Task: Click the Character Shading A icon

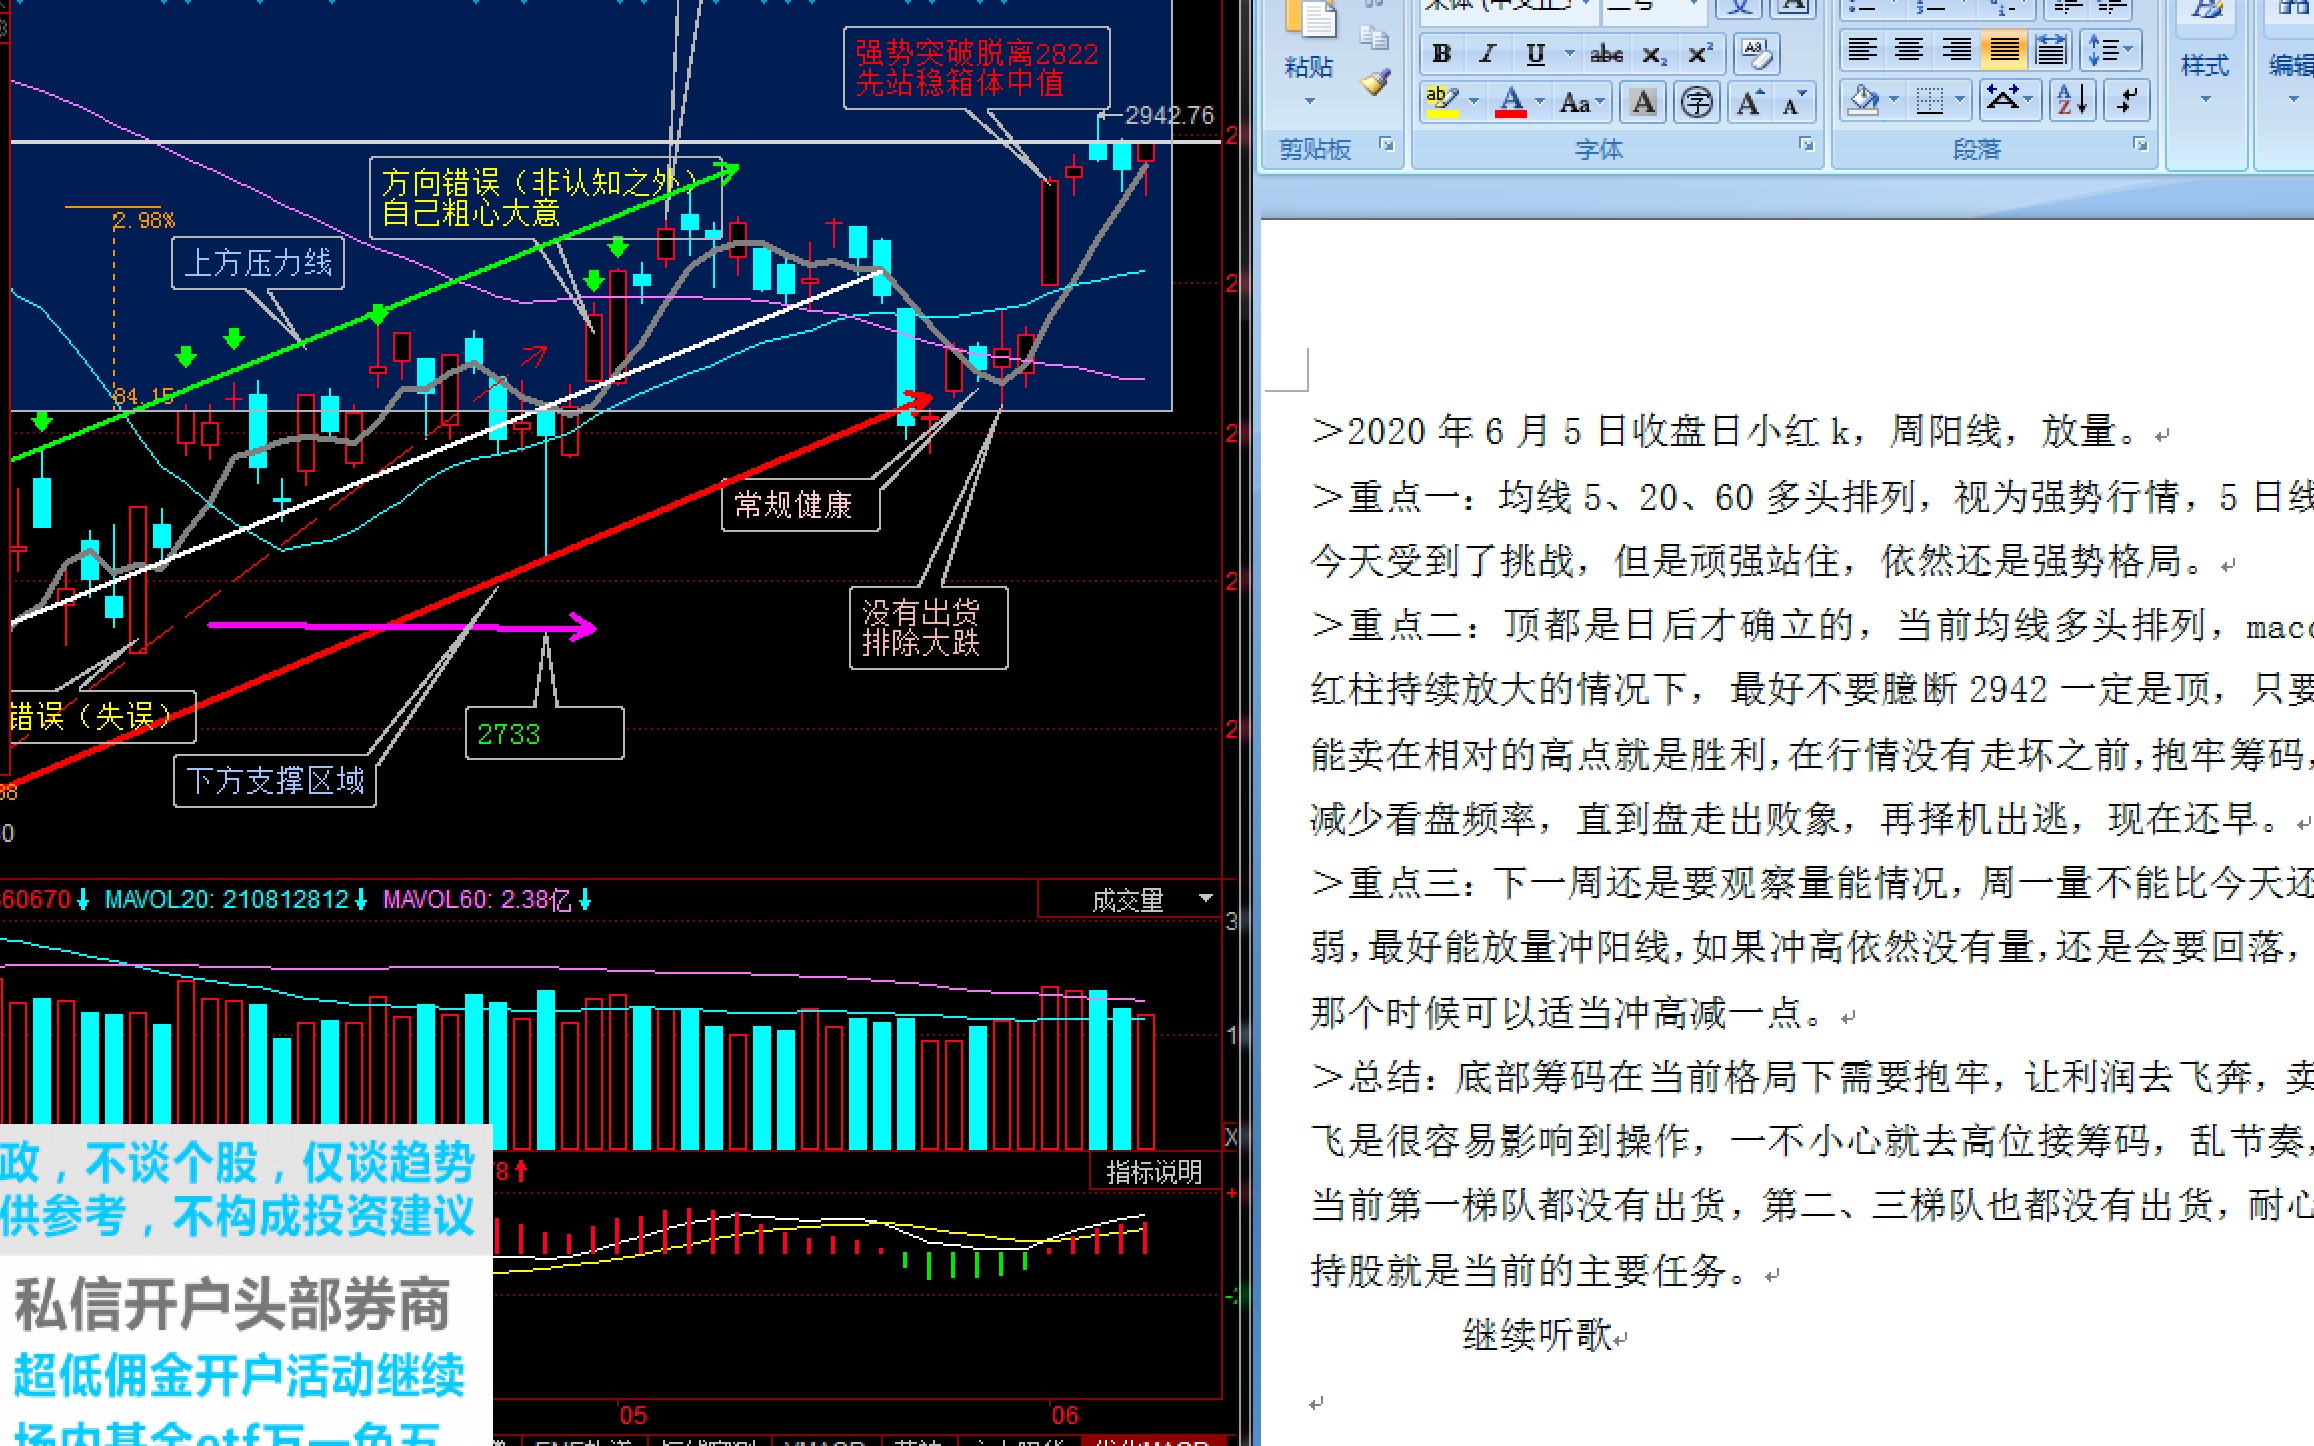Action: 1643,102
